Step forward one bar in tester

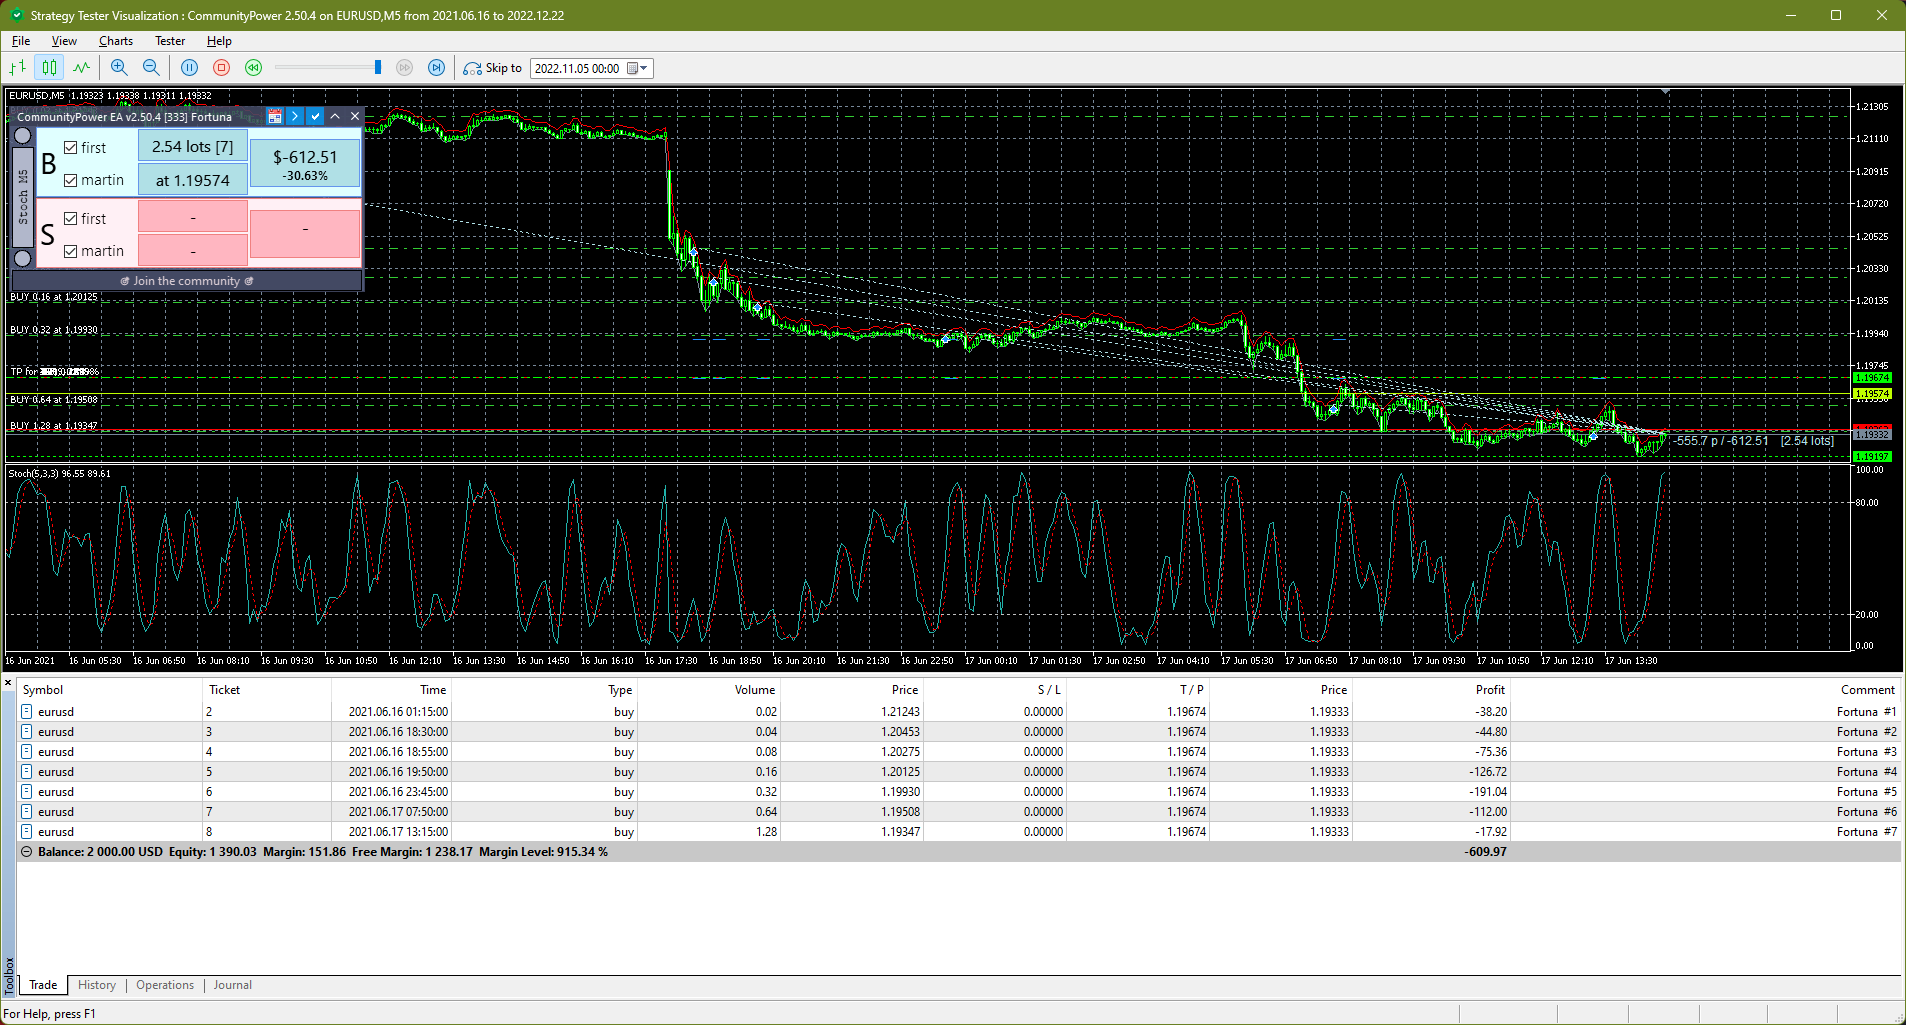(x=436, y=68)
